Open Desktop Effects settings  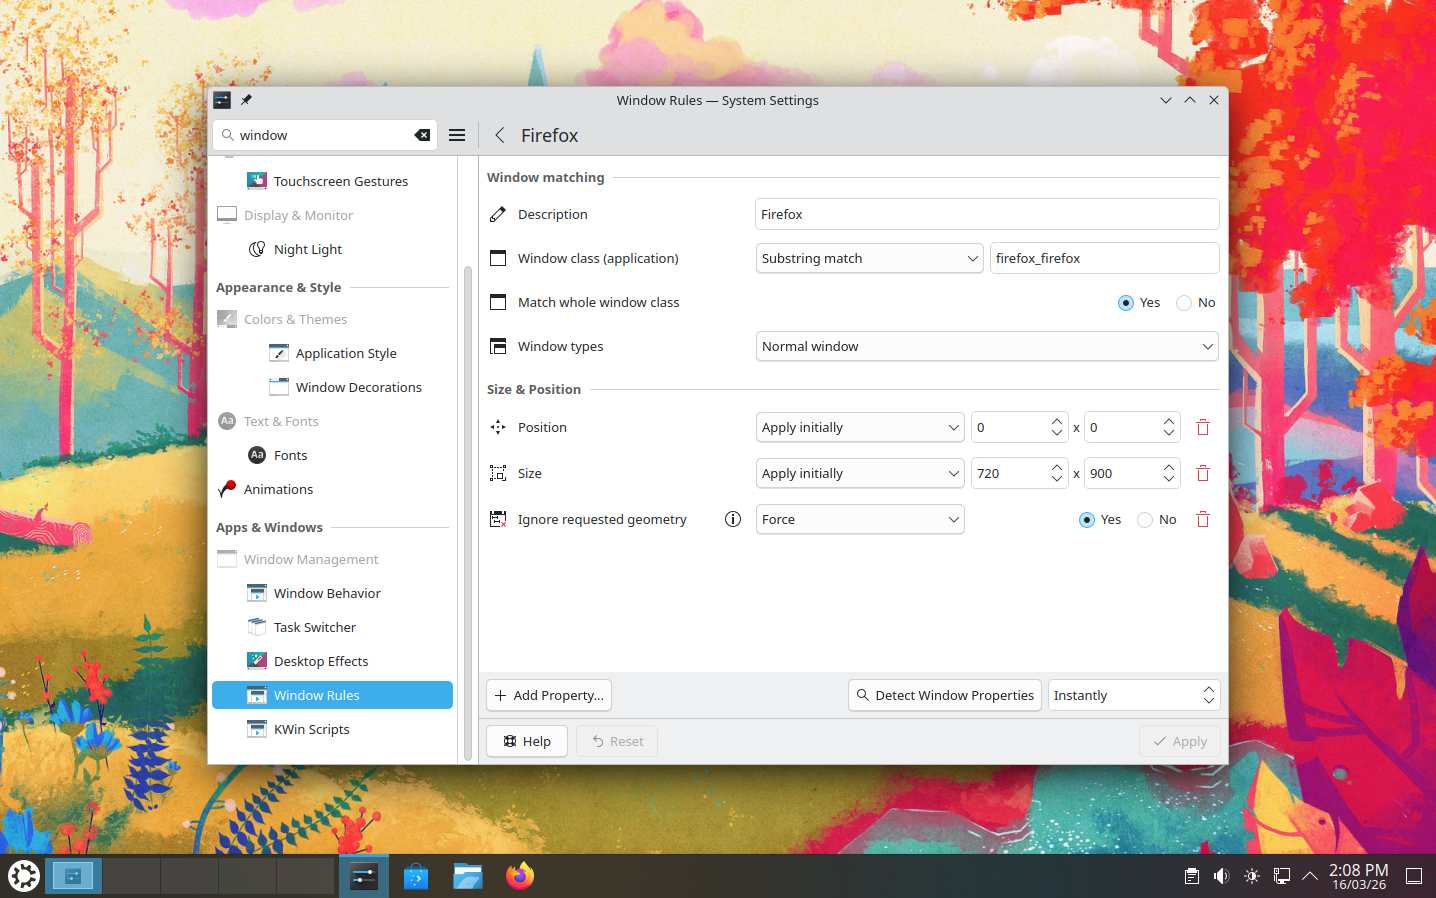pos(332,661)
